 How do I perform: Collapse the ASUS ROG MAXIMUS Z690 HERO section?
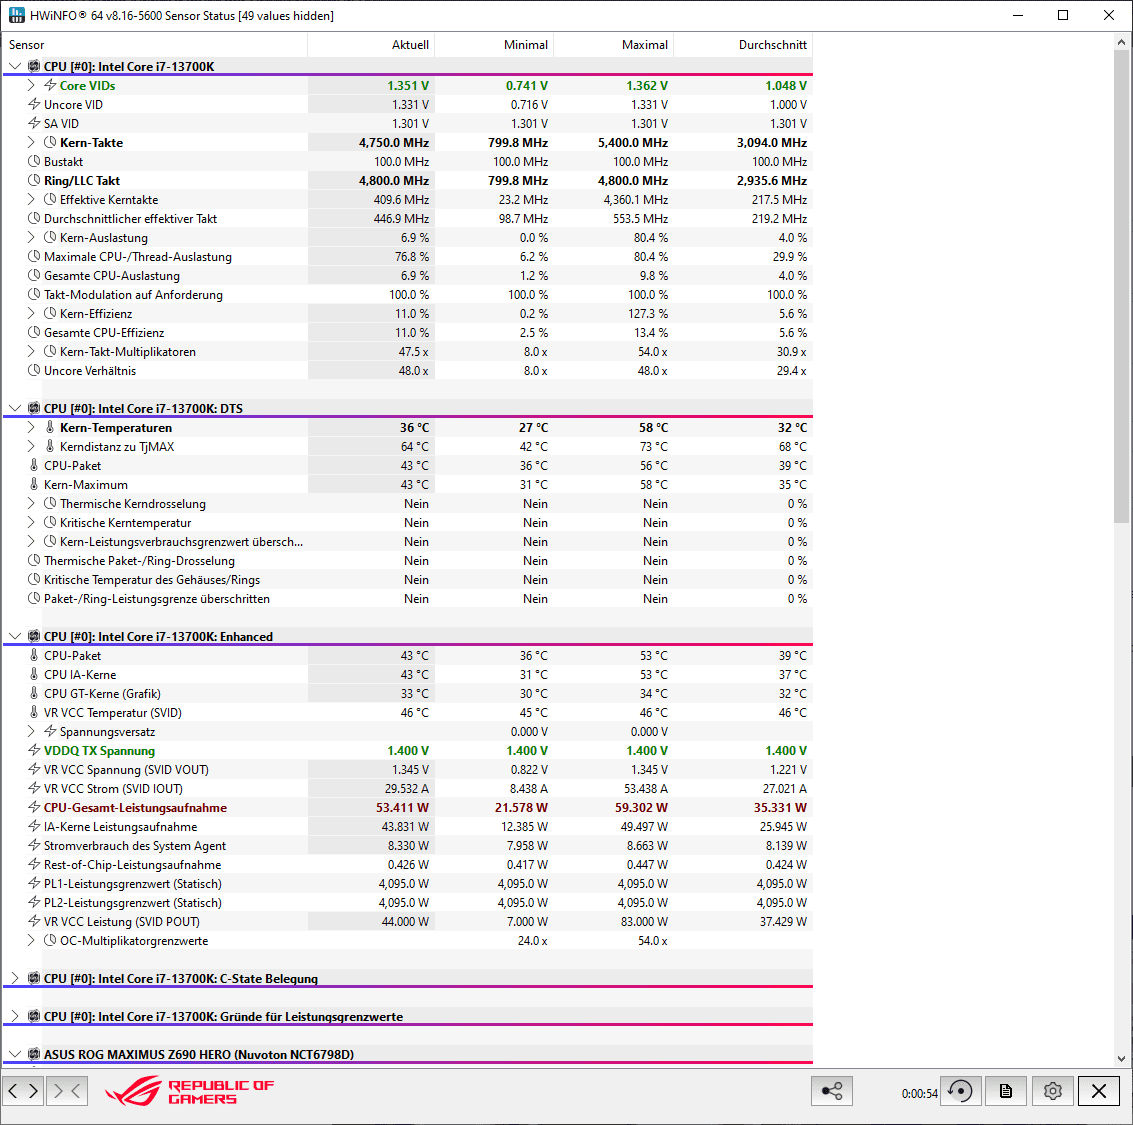(x=14, y=1054)
